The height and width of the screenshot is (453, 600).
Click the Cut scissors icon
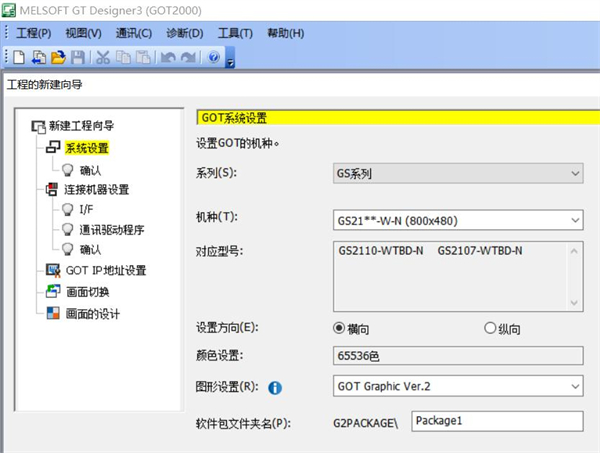coord(103,57)
